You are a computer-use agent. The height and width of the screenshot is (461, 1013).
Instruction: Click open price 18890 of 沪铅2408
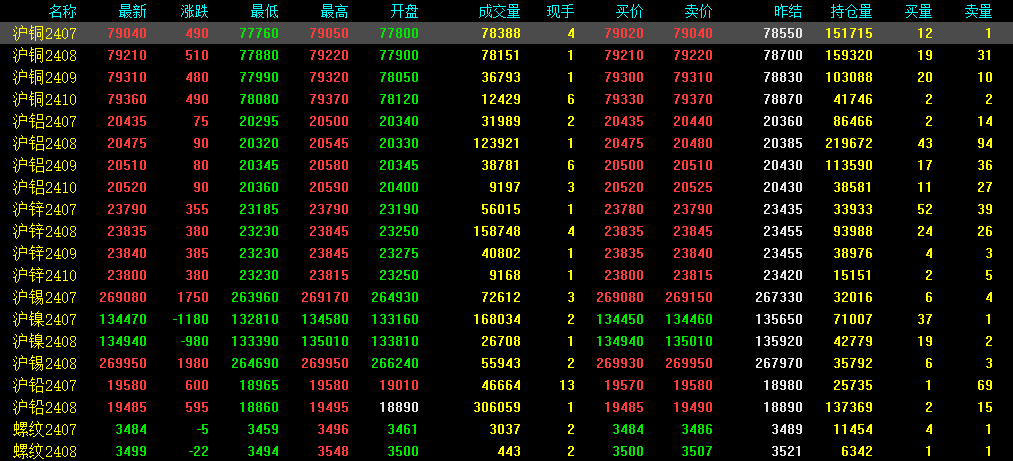[399, 407]
